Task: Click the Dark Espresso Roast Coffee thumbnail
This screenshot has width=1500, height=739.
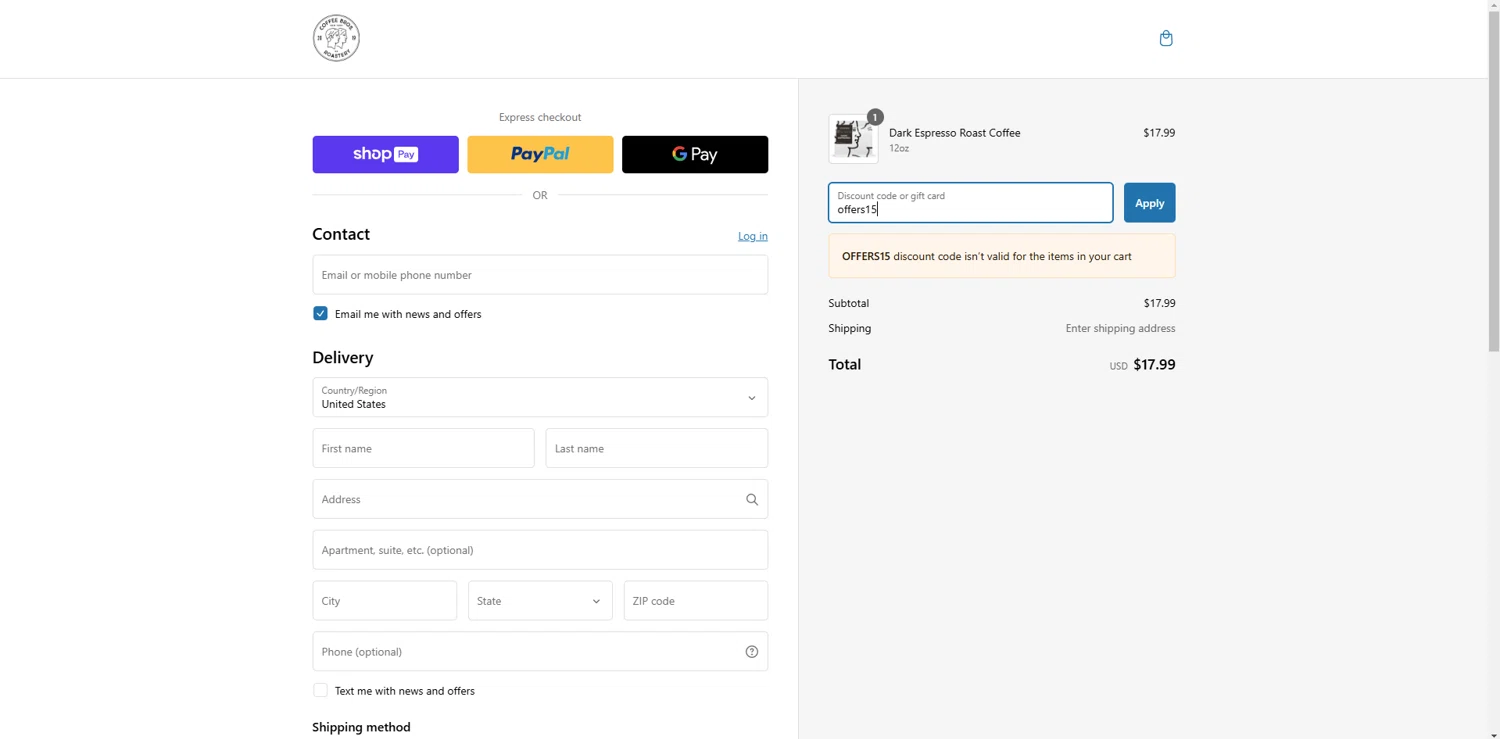Action: point(853,138)
